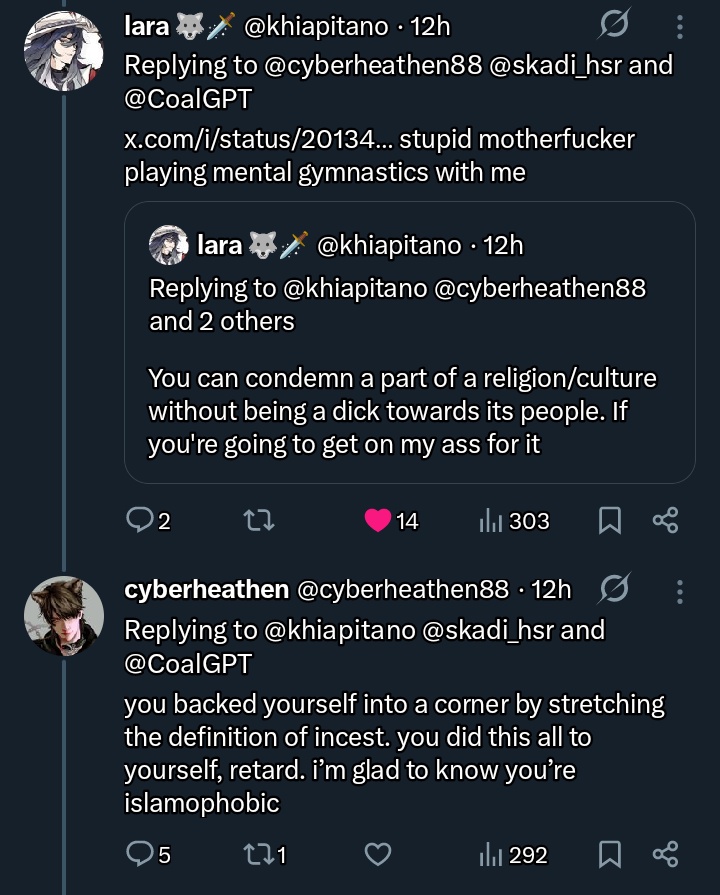Image resolution: width=720 pixels, height=895 pixels.
Task: Open the x.com/i/status link
Action: 255,139
